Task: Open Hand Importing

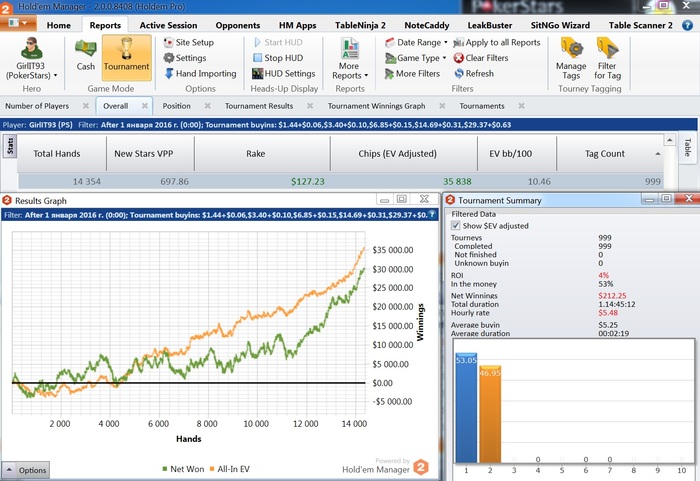Action: pos(200,74)
